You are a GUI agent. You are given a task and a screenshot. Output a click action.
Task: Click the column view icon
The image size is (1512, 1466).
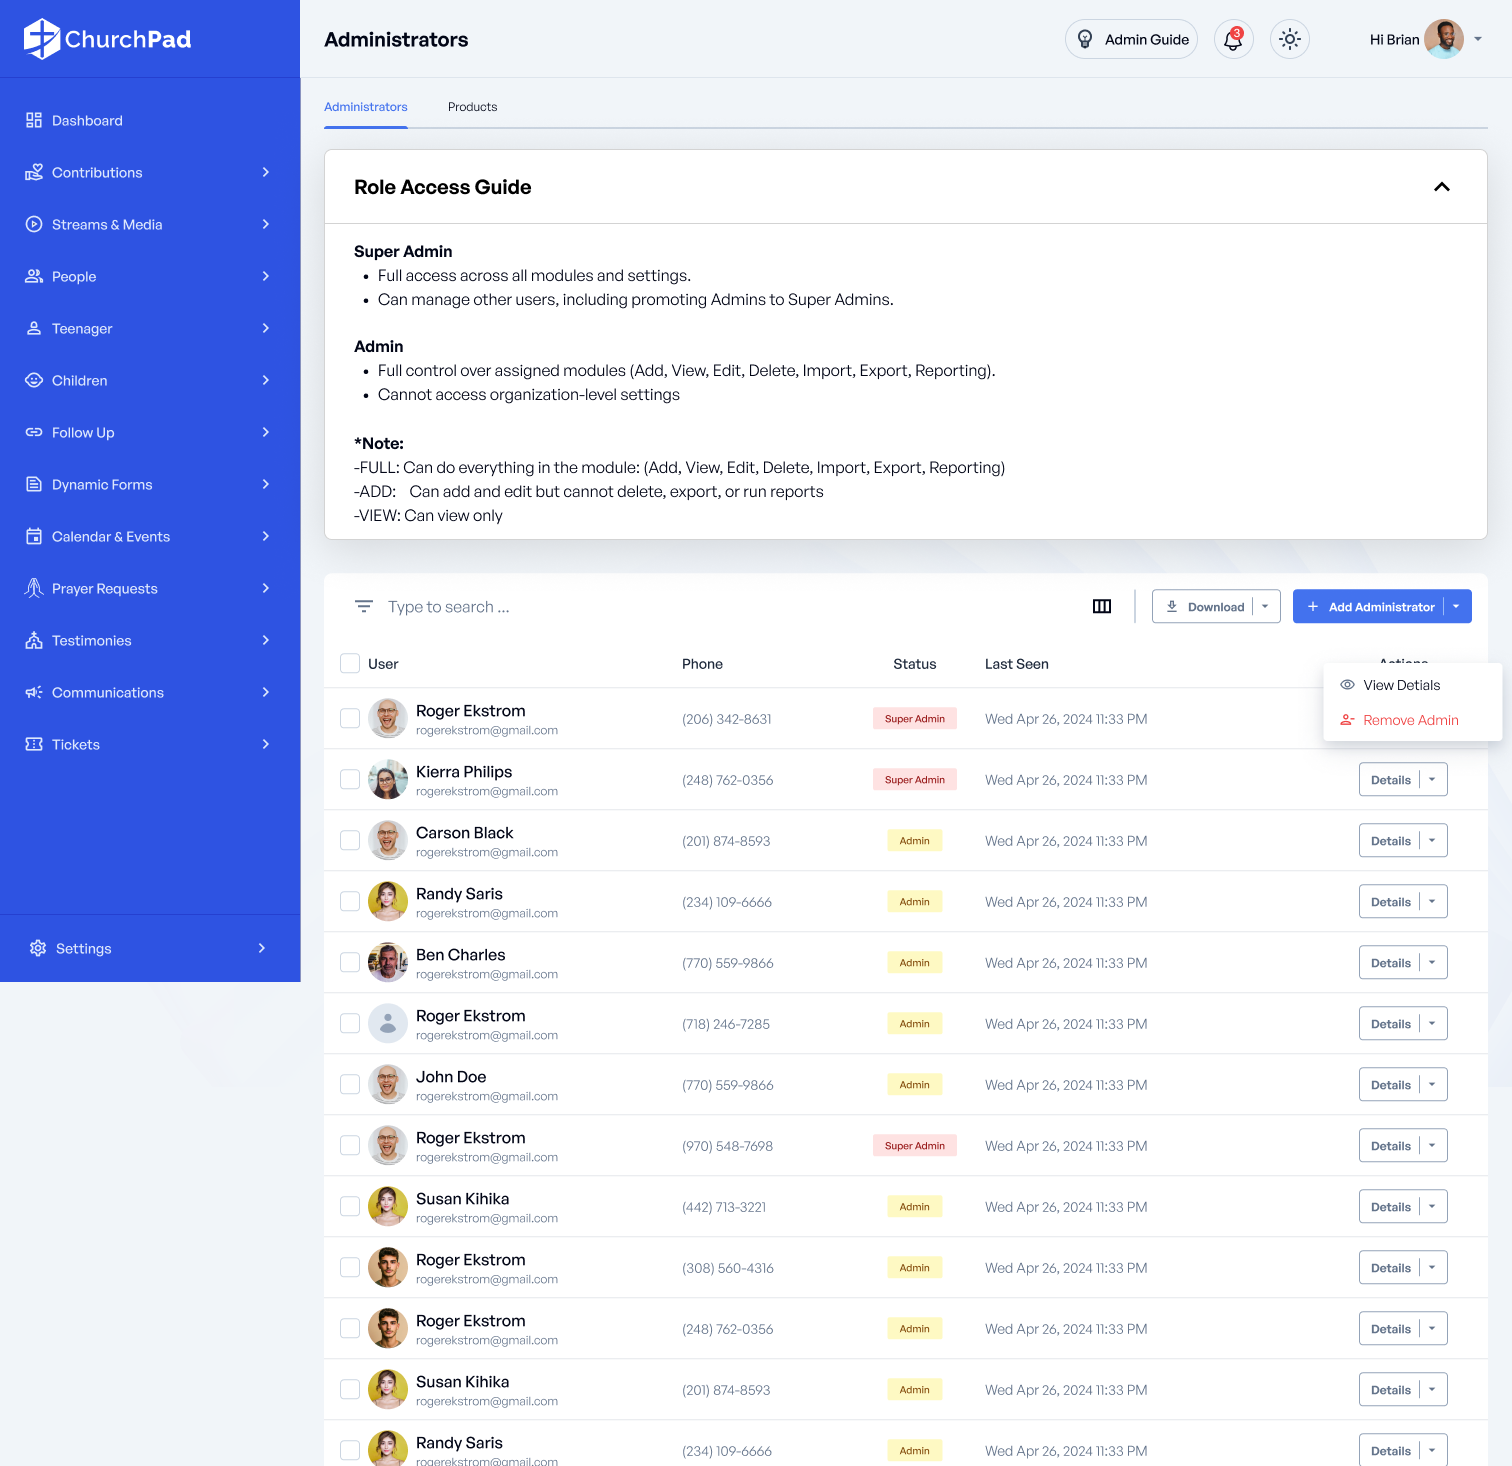1102,606
